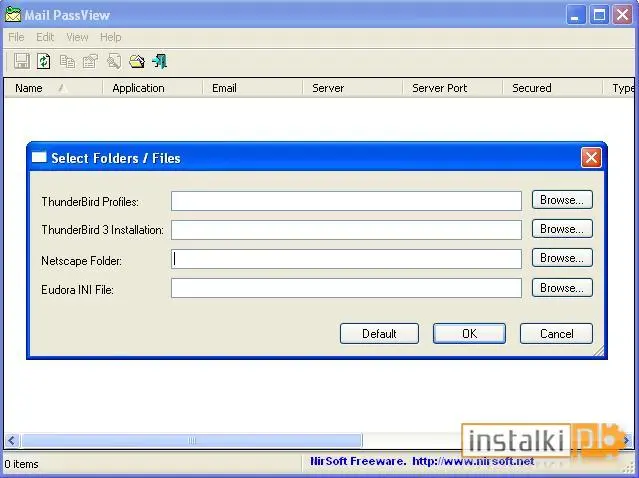This screenshot has width=639, height=478.
Task: Browse for ThunderBird 3 Installation folder
Action: [x=562, y=229]
